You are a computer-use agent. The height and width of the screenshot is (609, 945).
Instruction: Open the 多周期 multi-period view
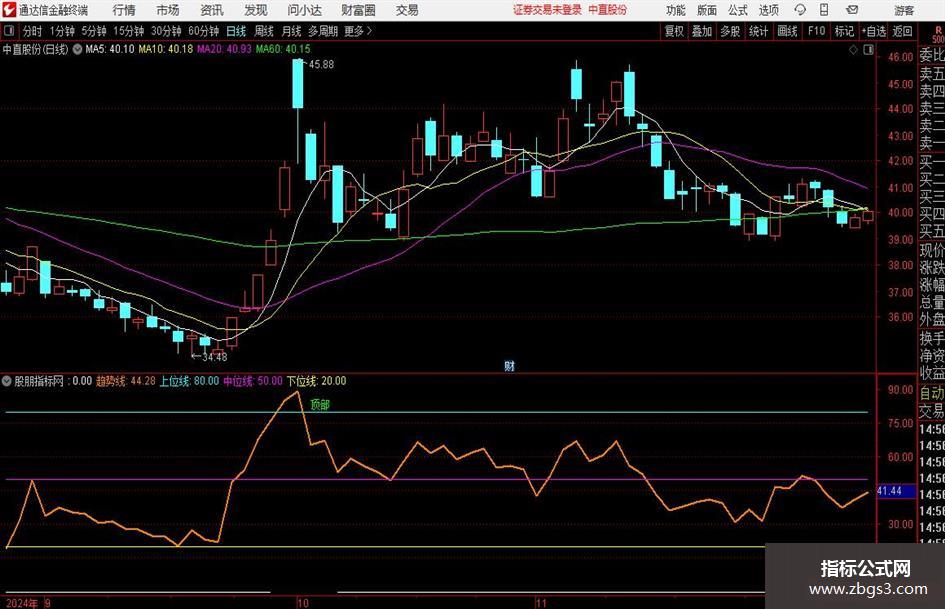tap(323, 31)
